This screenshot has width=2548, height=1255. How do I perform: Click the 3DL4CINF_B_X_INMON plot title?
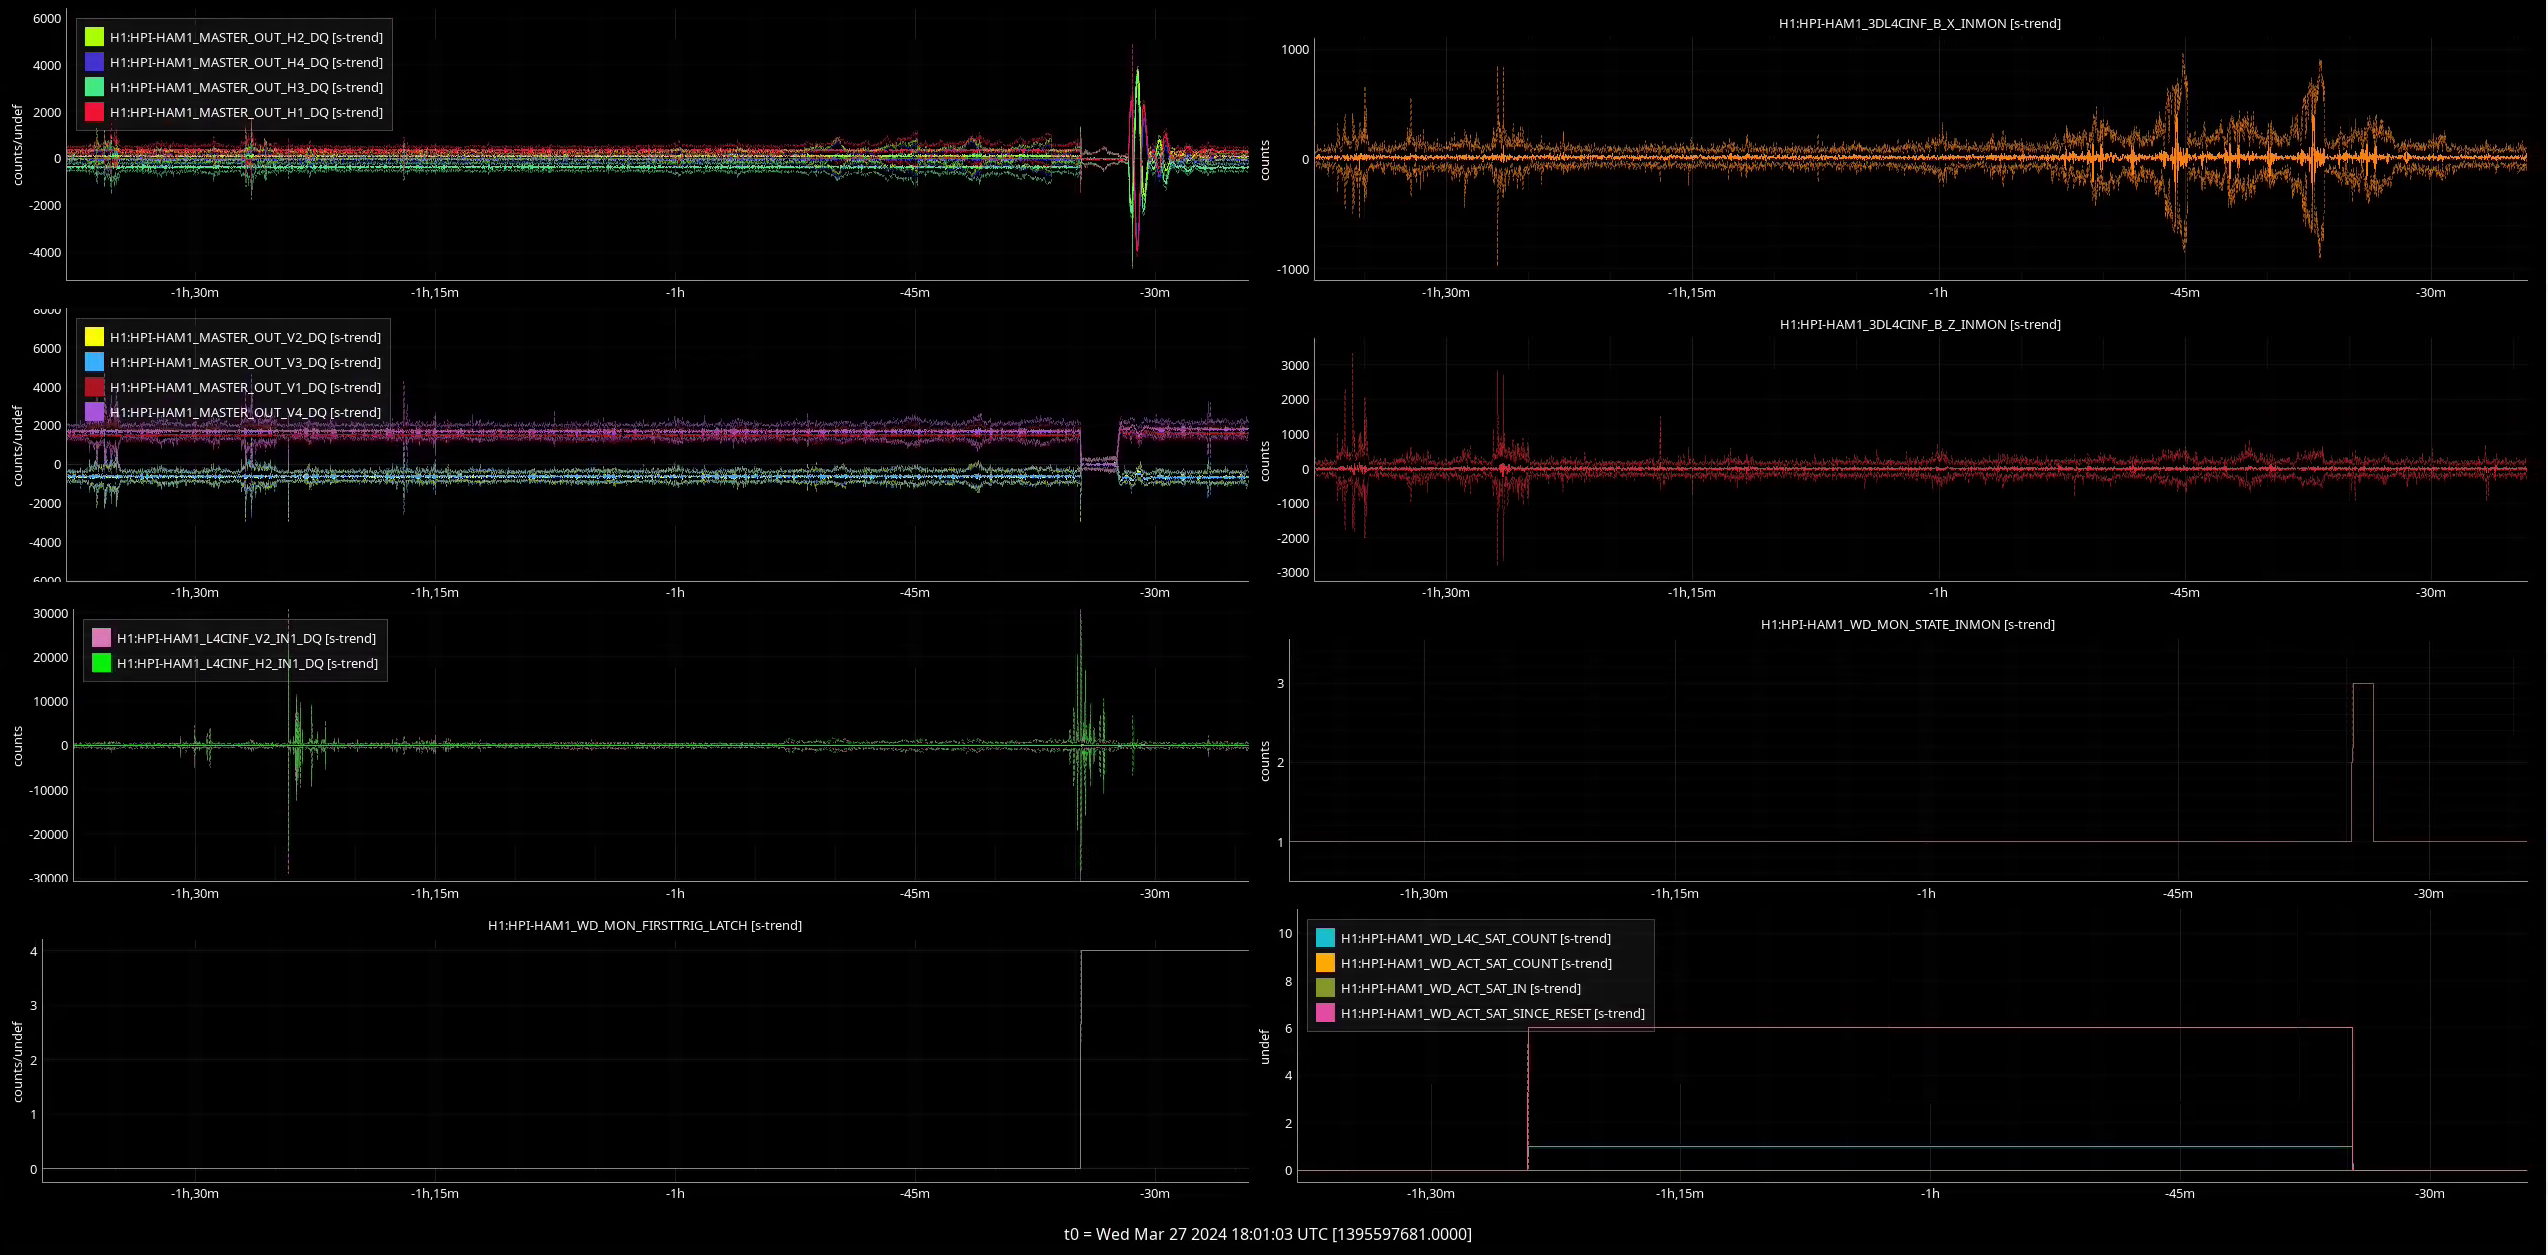click(x=1919, y=23)
